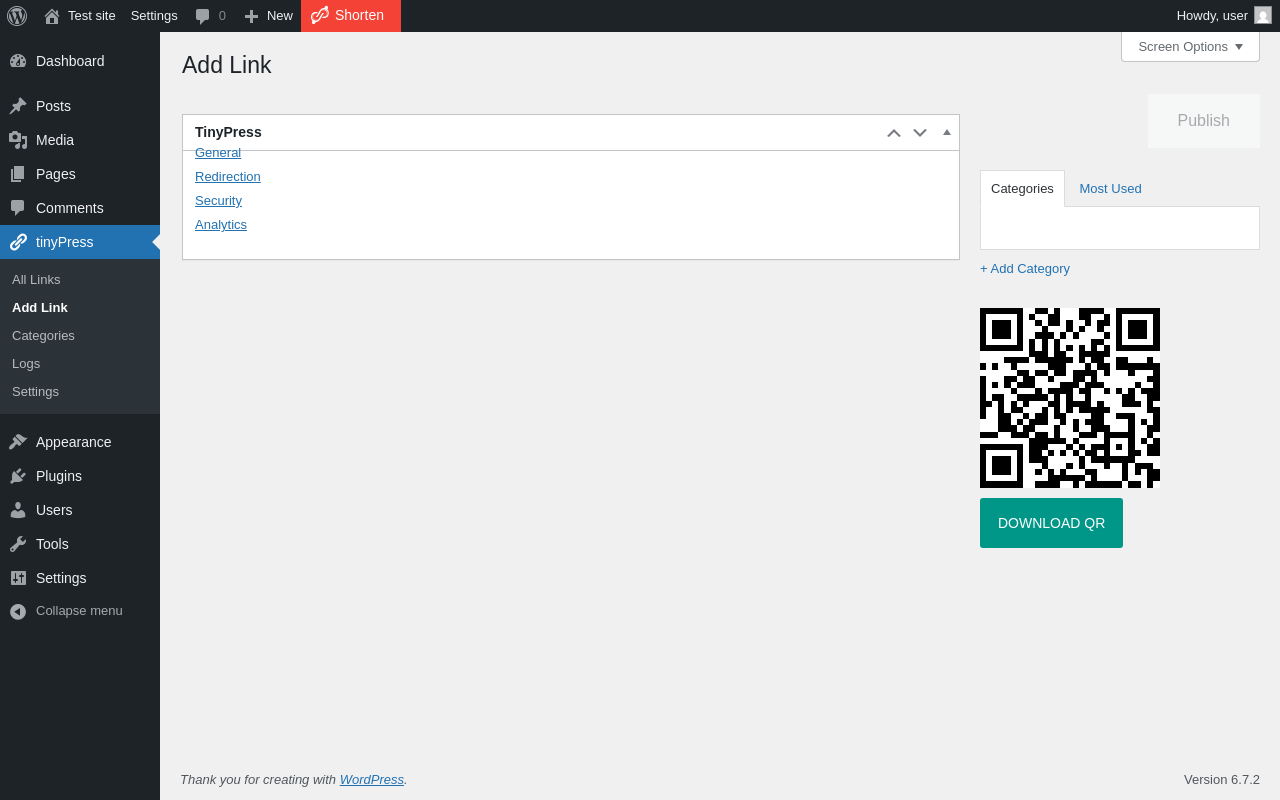1280x800 pixels.
Task: Click the + Add Category link
Action: click(1025, 269)
